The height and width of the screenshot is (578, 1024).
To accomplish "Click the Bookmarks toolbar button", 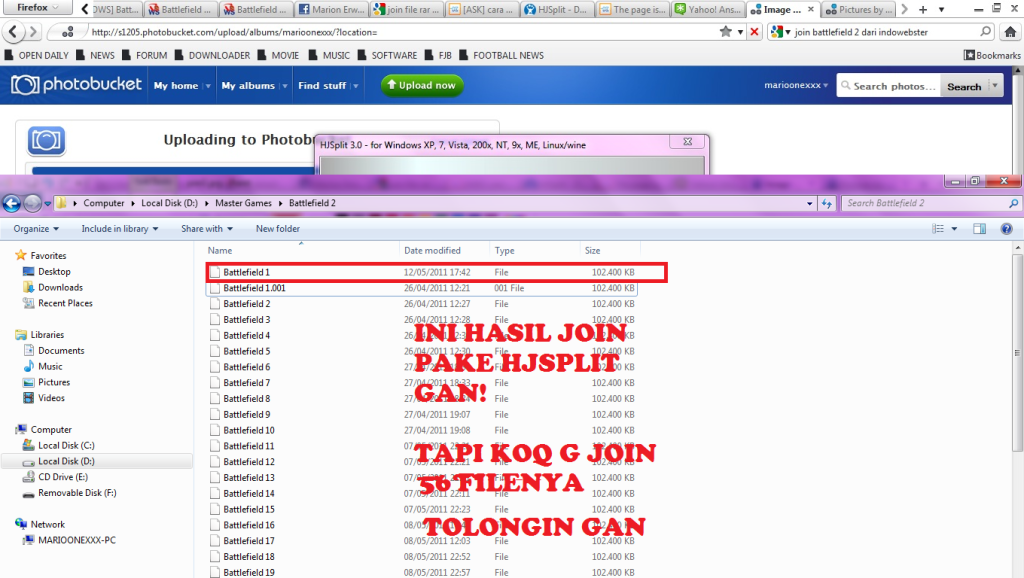I will [x=992, y=56].
